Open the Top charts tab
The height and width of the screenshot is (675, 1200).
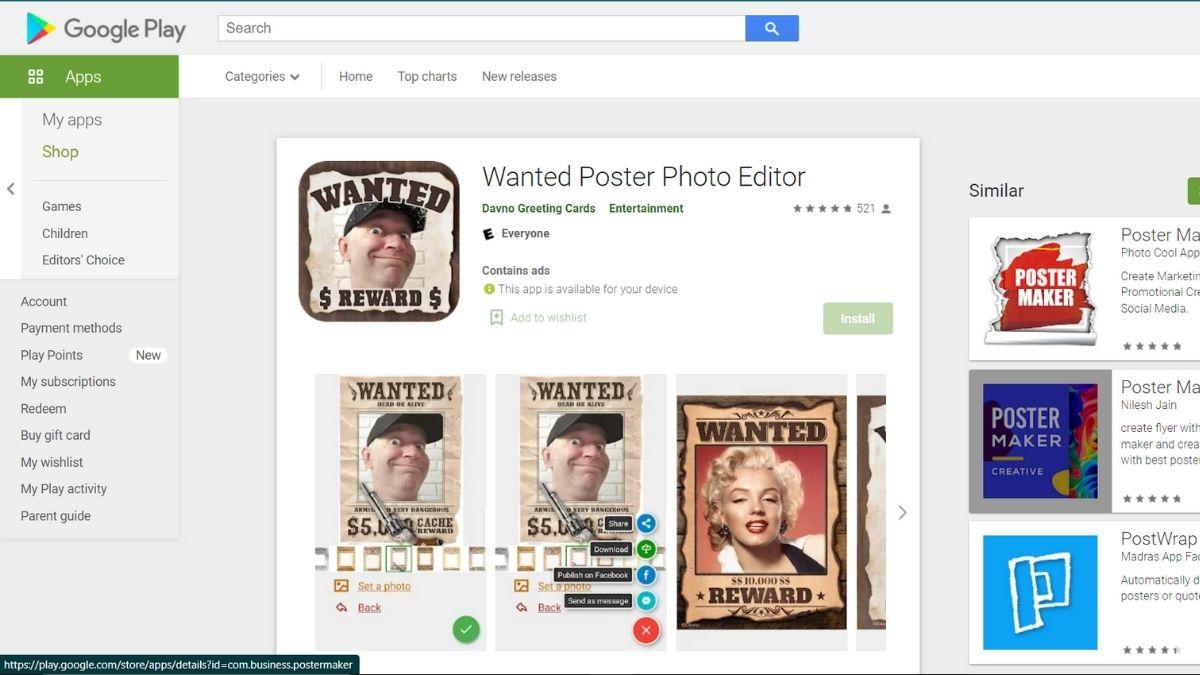427,76
